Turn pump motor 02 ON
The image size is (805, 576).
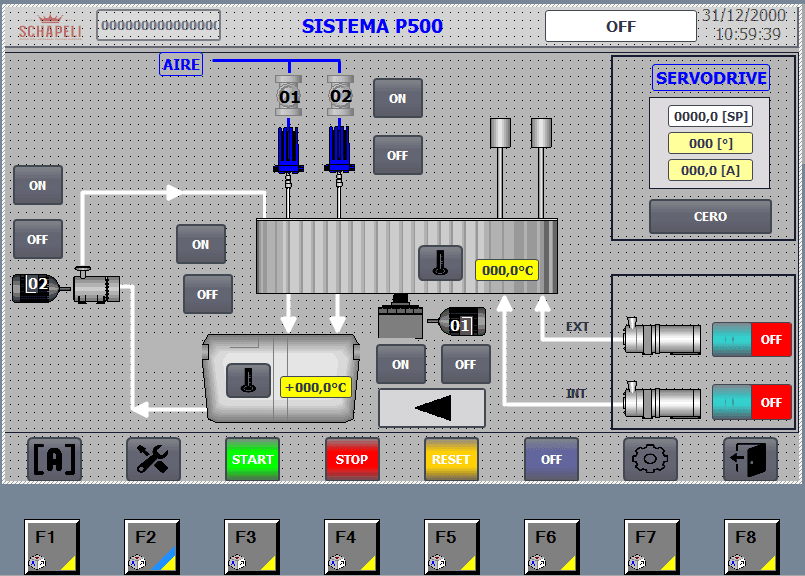(x=38, y=185)
